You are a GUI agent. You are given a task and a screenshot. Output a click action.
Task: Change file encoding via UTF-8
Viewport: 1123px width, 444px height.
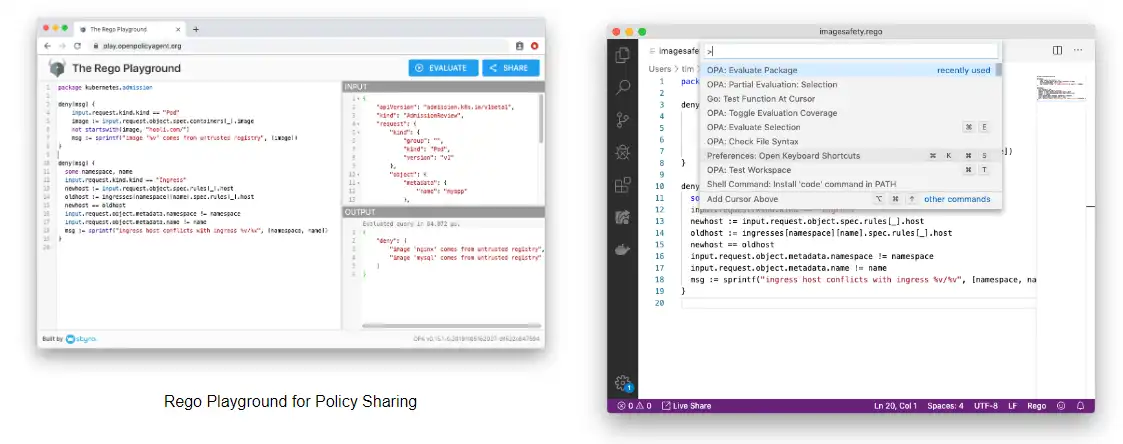point(985,406)
